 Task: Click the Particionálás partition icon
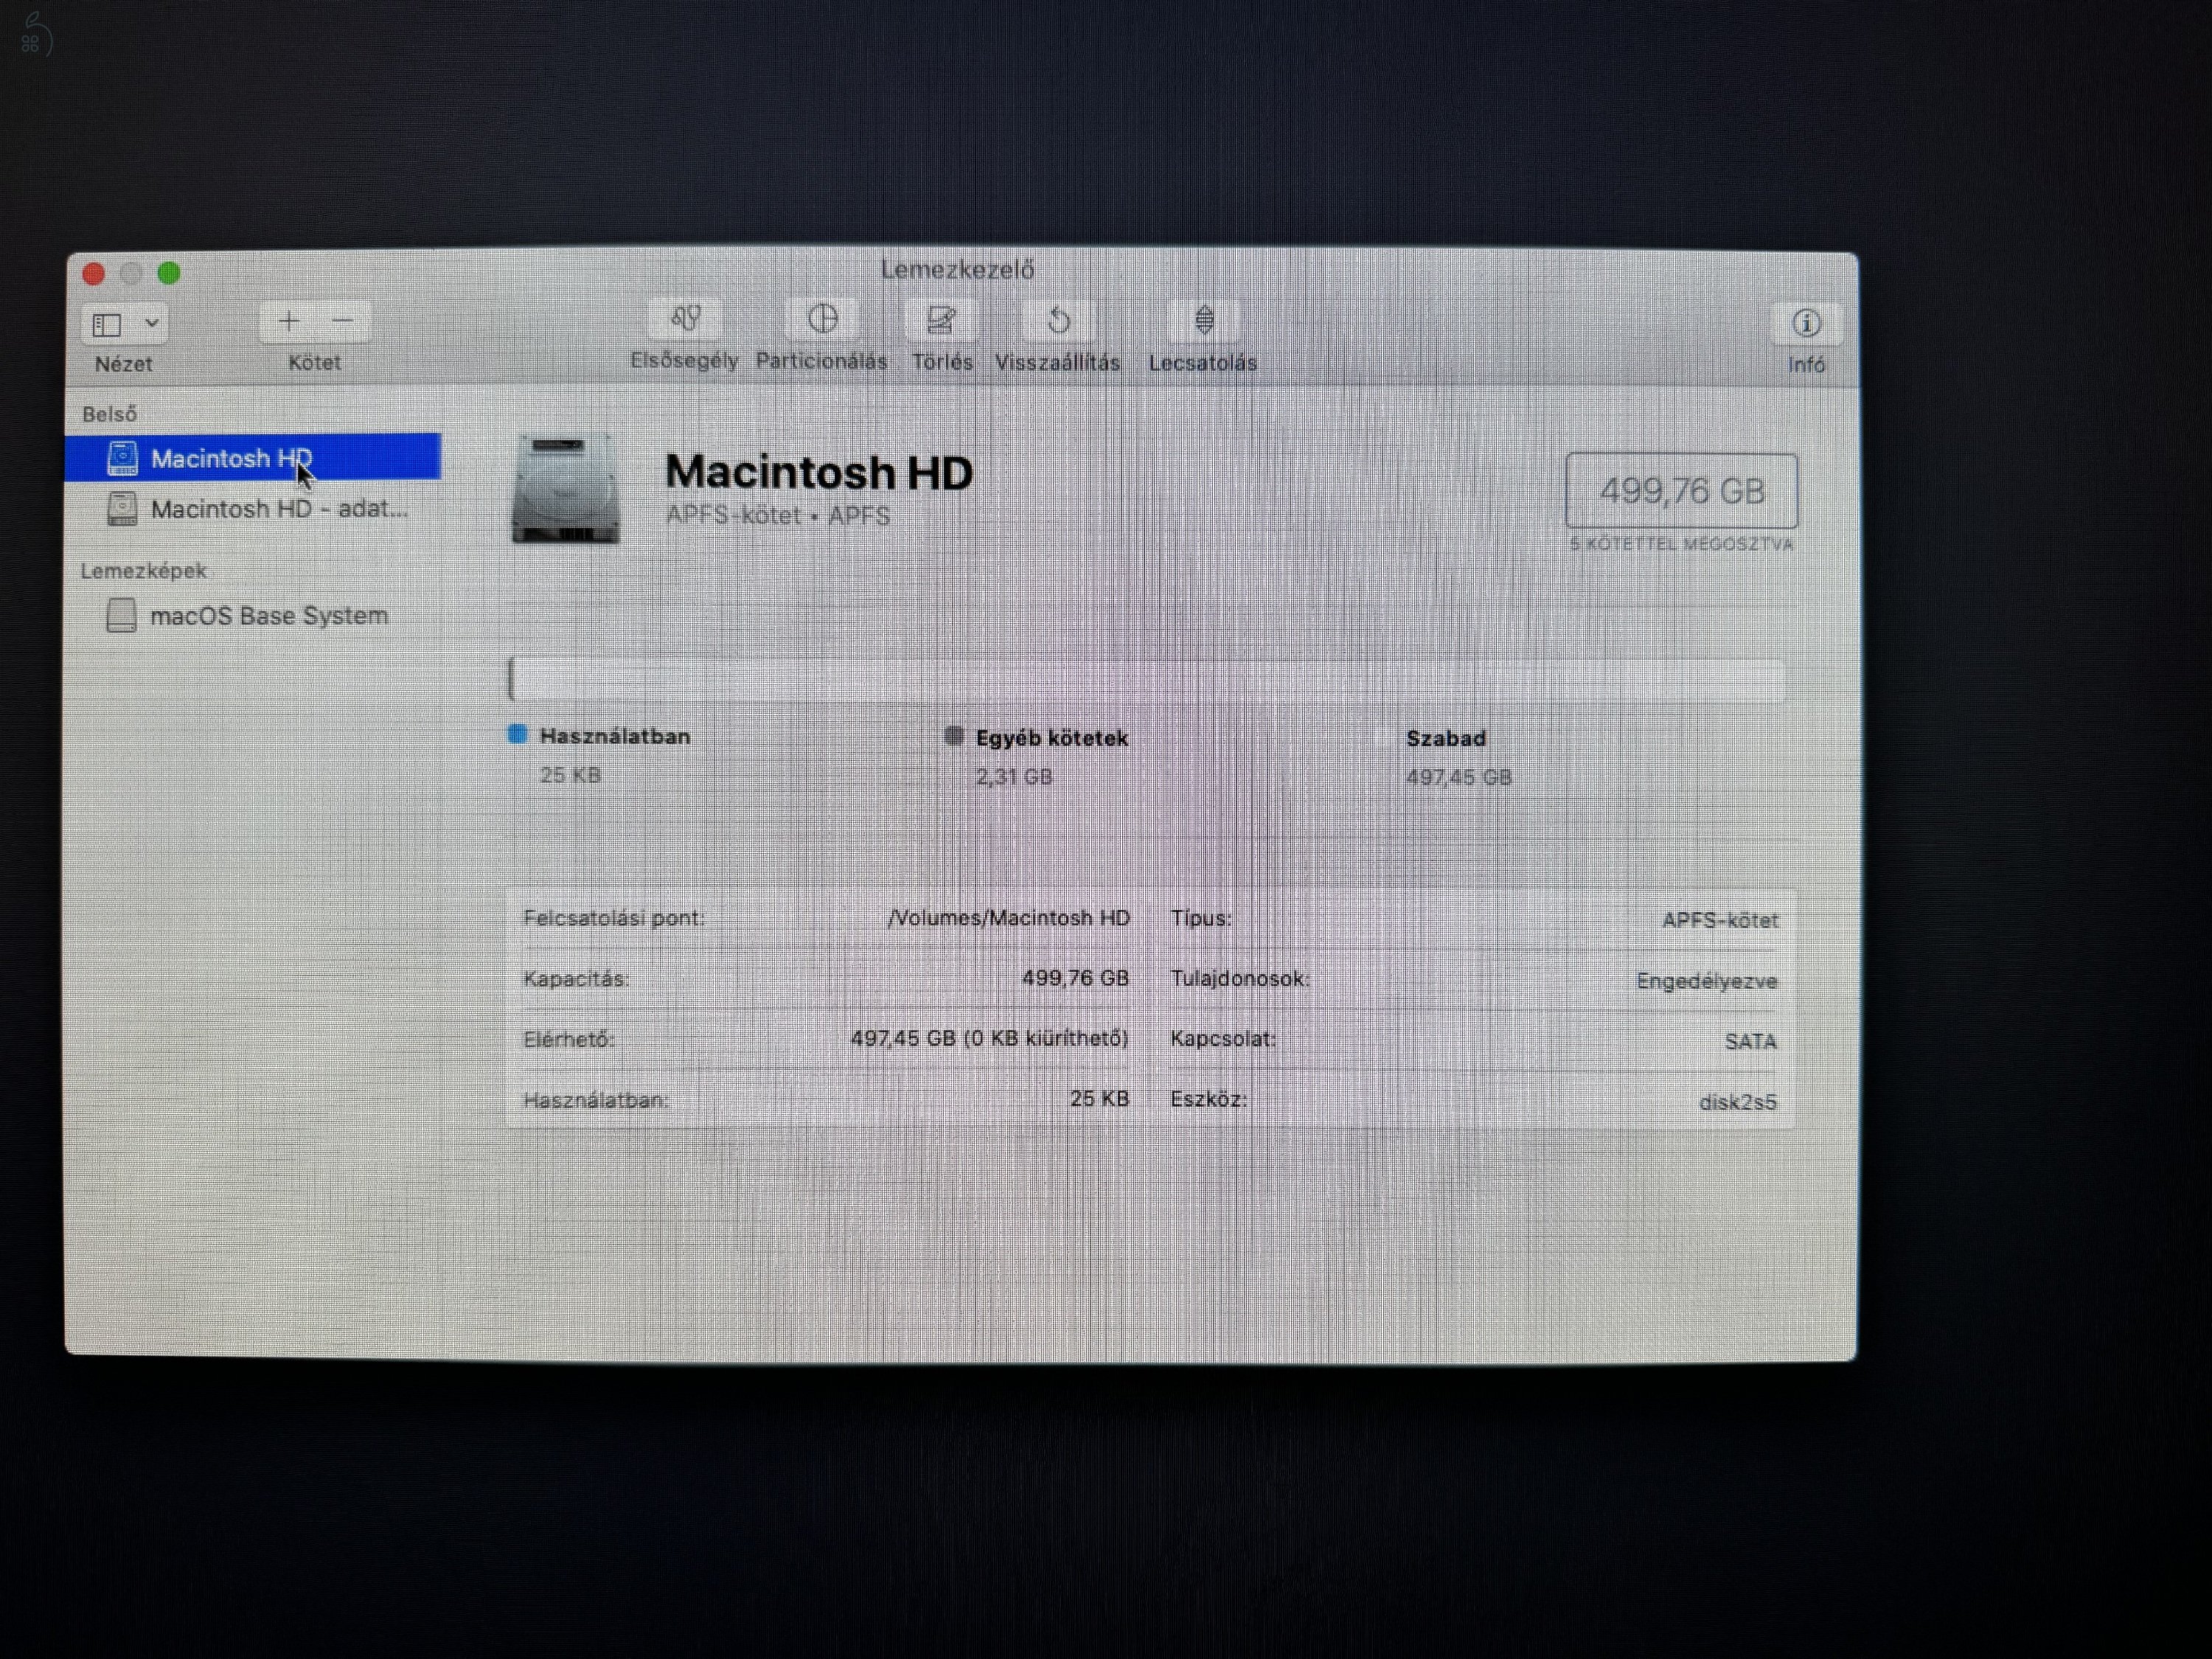(x=822, y=320)
